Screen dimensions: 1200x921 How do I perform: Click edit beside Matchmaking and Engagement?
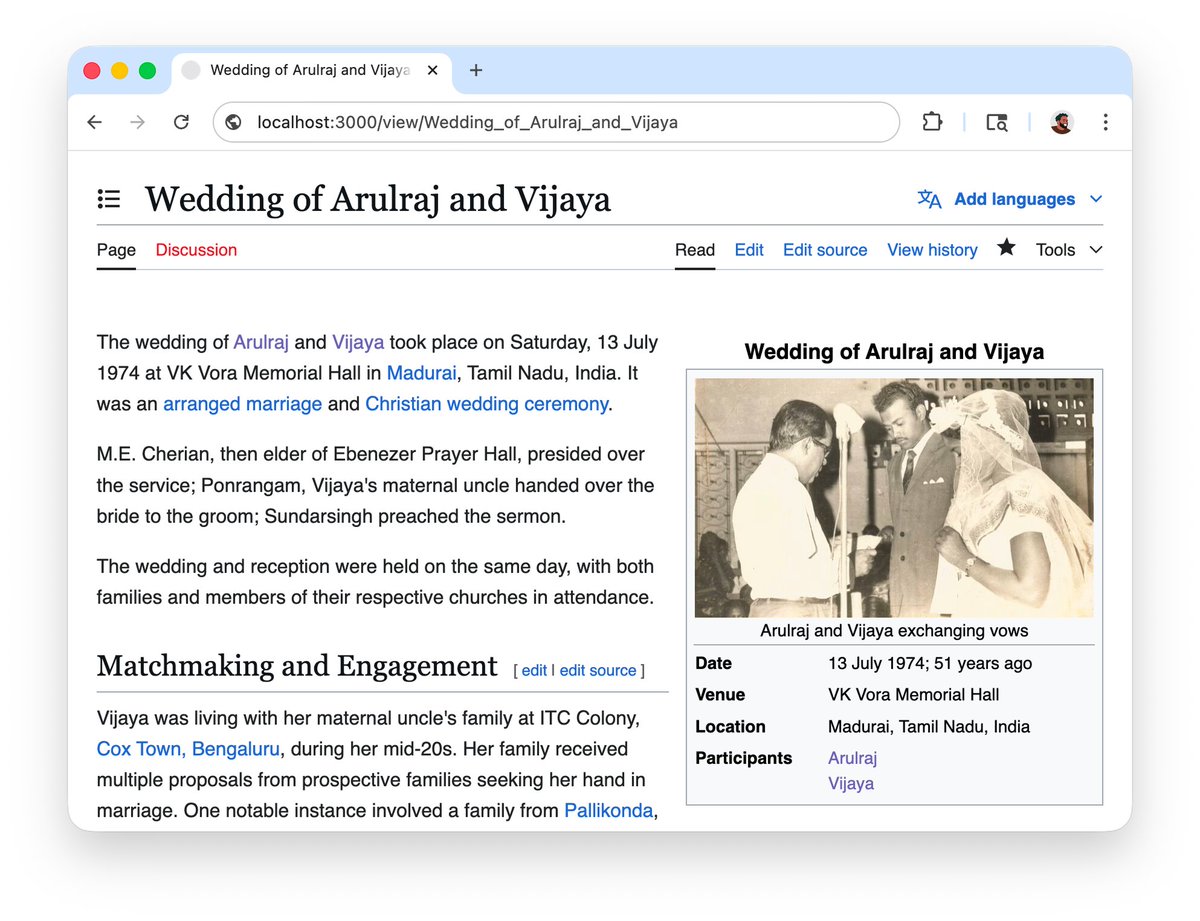(534, 670)
